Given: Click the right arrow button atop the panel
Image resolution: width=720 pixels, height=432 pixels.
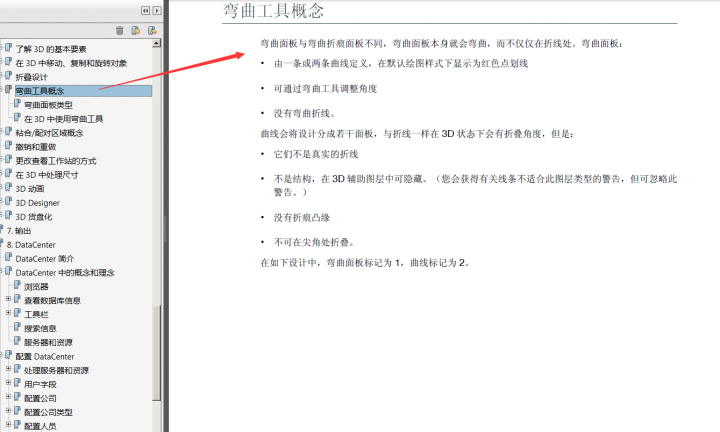Looking at the screenshot, I should pyautogui.click(x=157, y=10).
